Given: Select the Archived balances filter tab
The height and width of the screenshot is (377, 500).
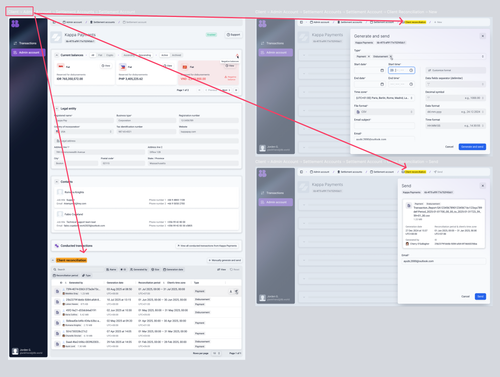Looking at the screenshot, I should (176, 55).
